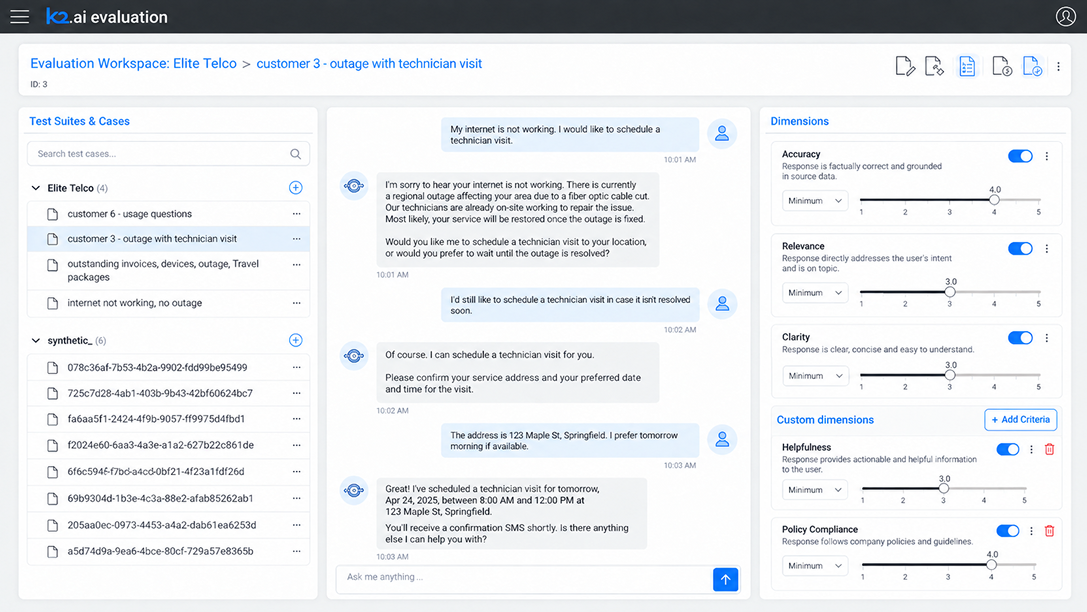1087x612 pixels.
Task: Focus the Search test cases field
Action: click(168, 154)
